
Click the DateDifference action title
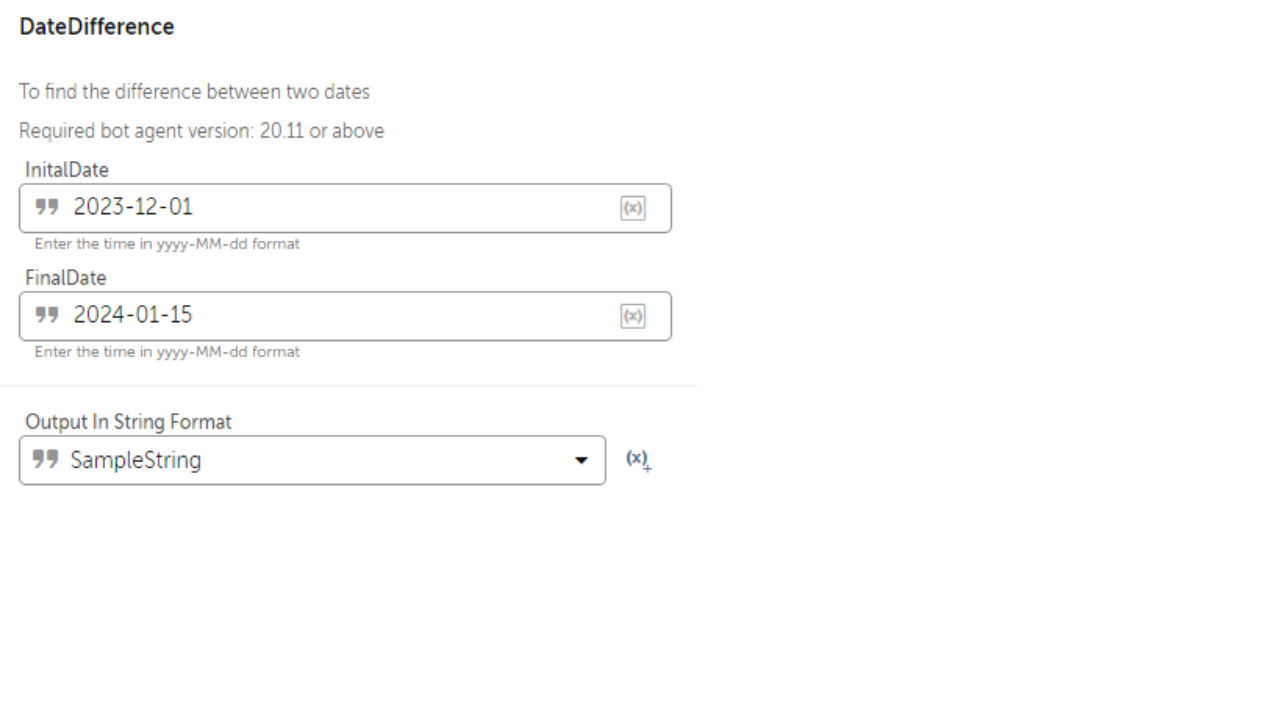point(97,27)
